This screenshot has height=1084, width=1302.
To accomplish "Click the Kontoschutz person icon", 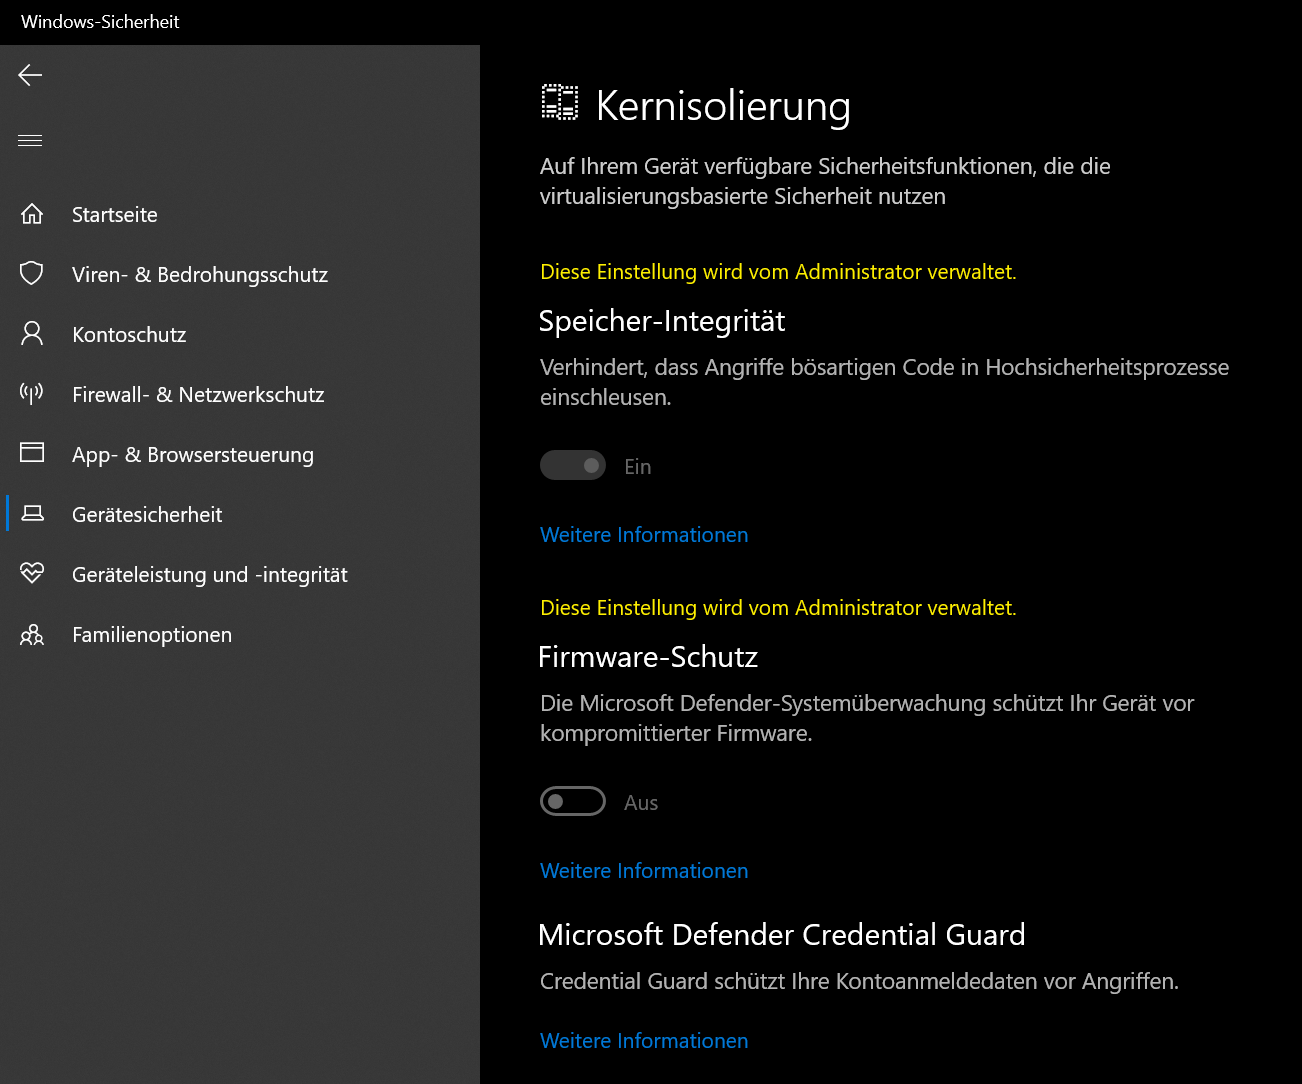I will [x=32, y=333].
